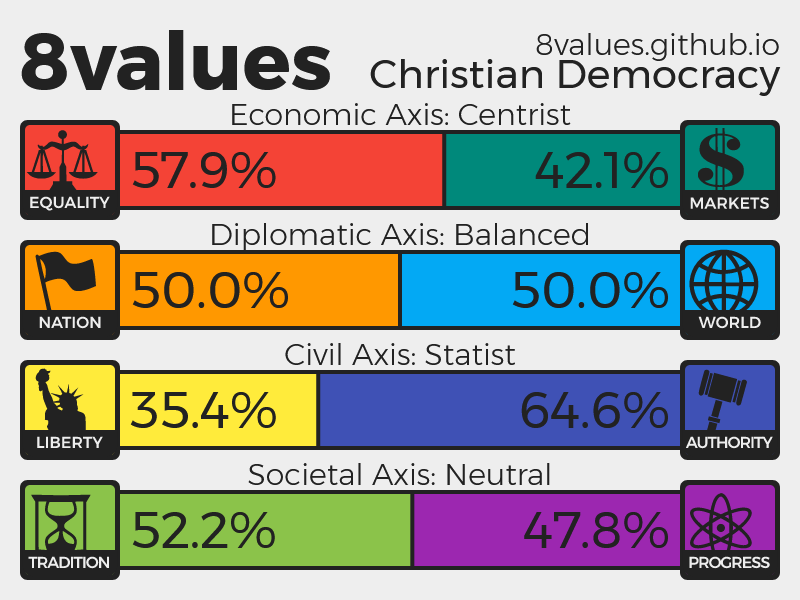Click the red 57.9% equality bar
The width and height of the screenshot is (800, 600).
pos(281,170)
